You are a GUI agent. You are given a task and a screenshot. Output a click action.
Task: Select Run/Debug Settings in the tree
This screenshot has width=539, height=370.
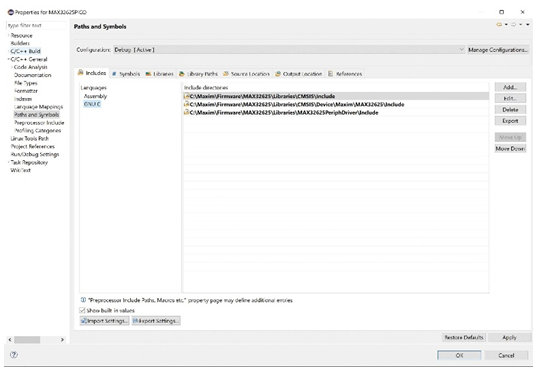(35, 154)
